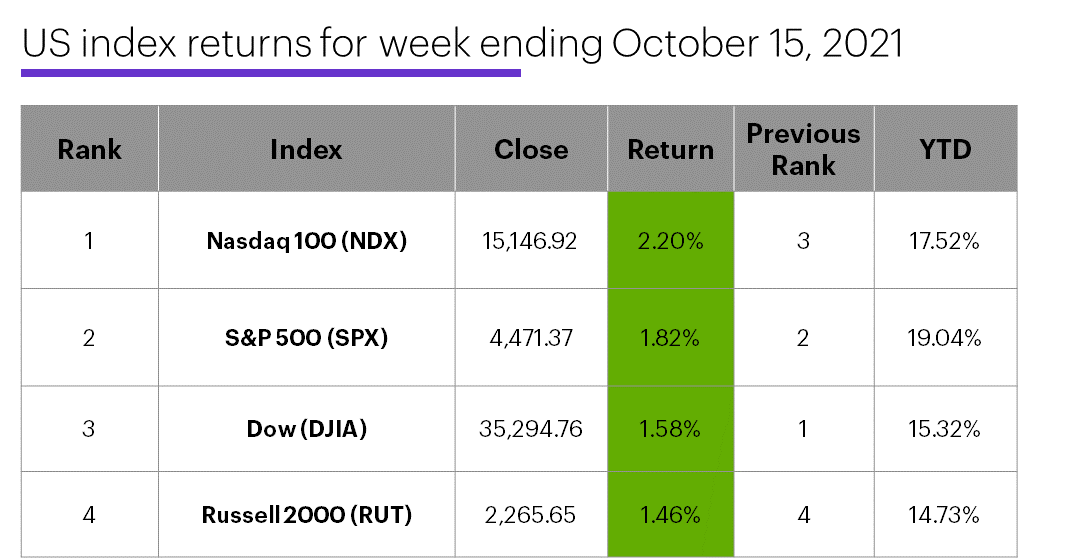
Task: Select the Return column header
Action: point(670,150)
